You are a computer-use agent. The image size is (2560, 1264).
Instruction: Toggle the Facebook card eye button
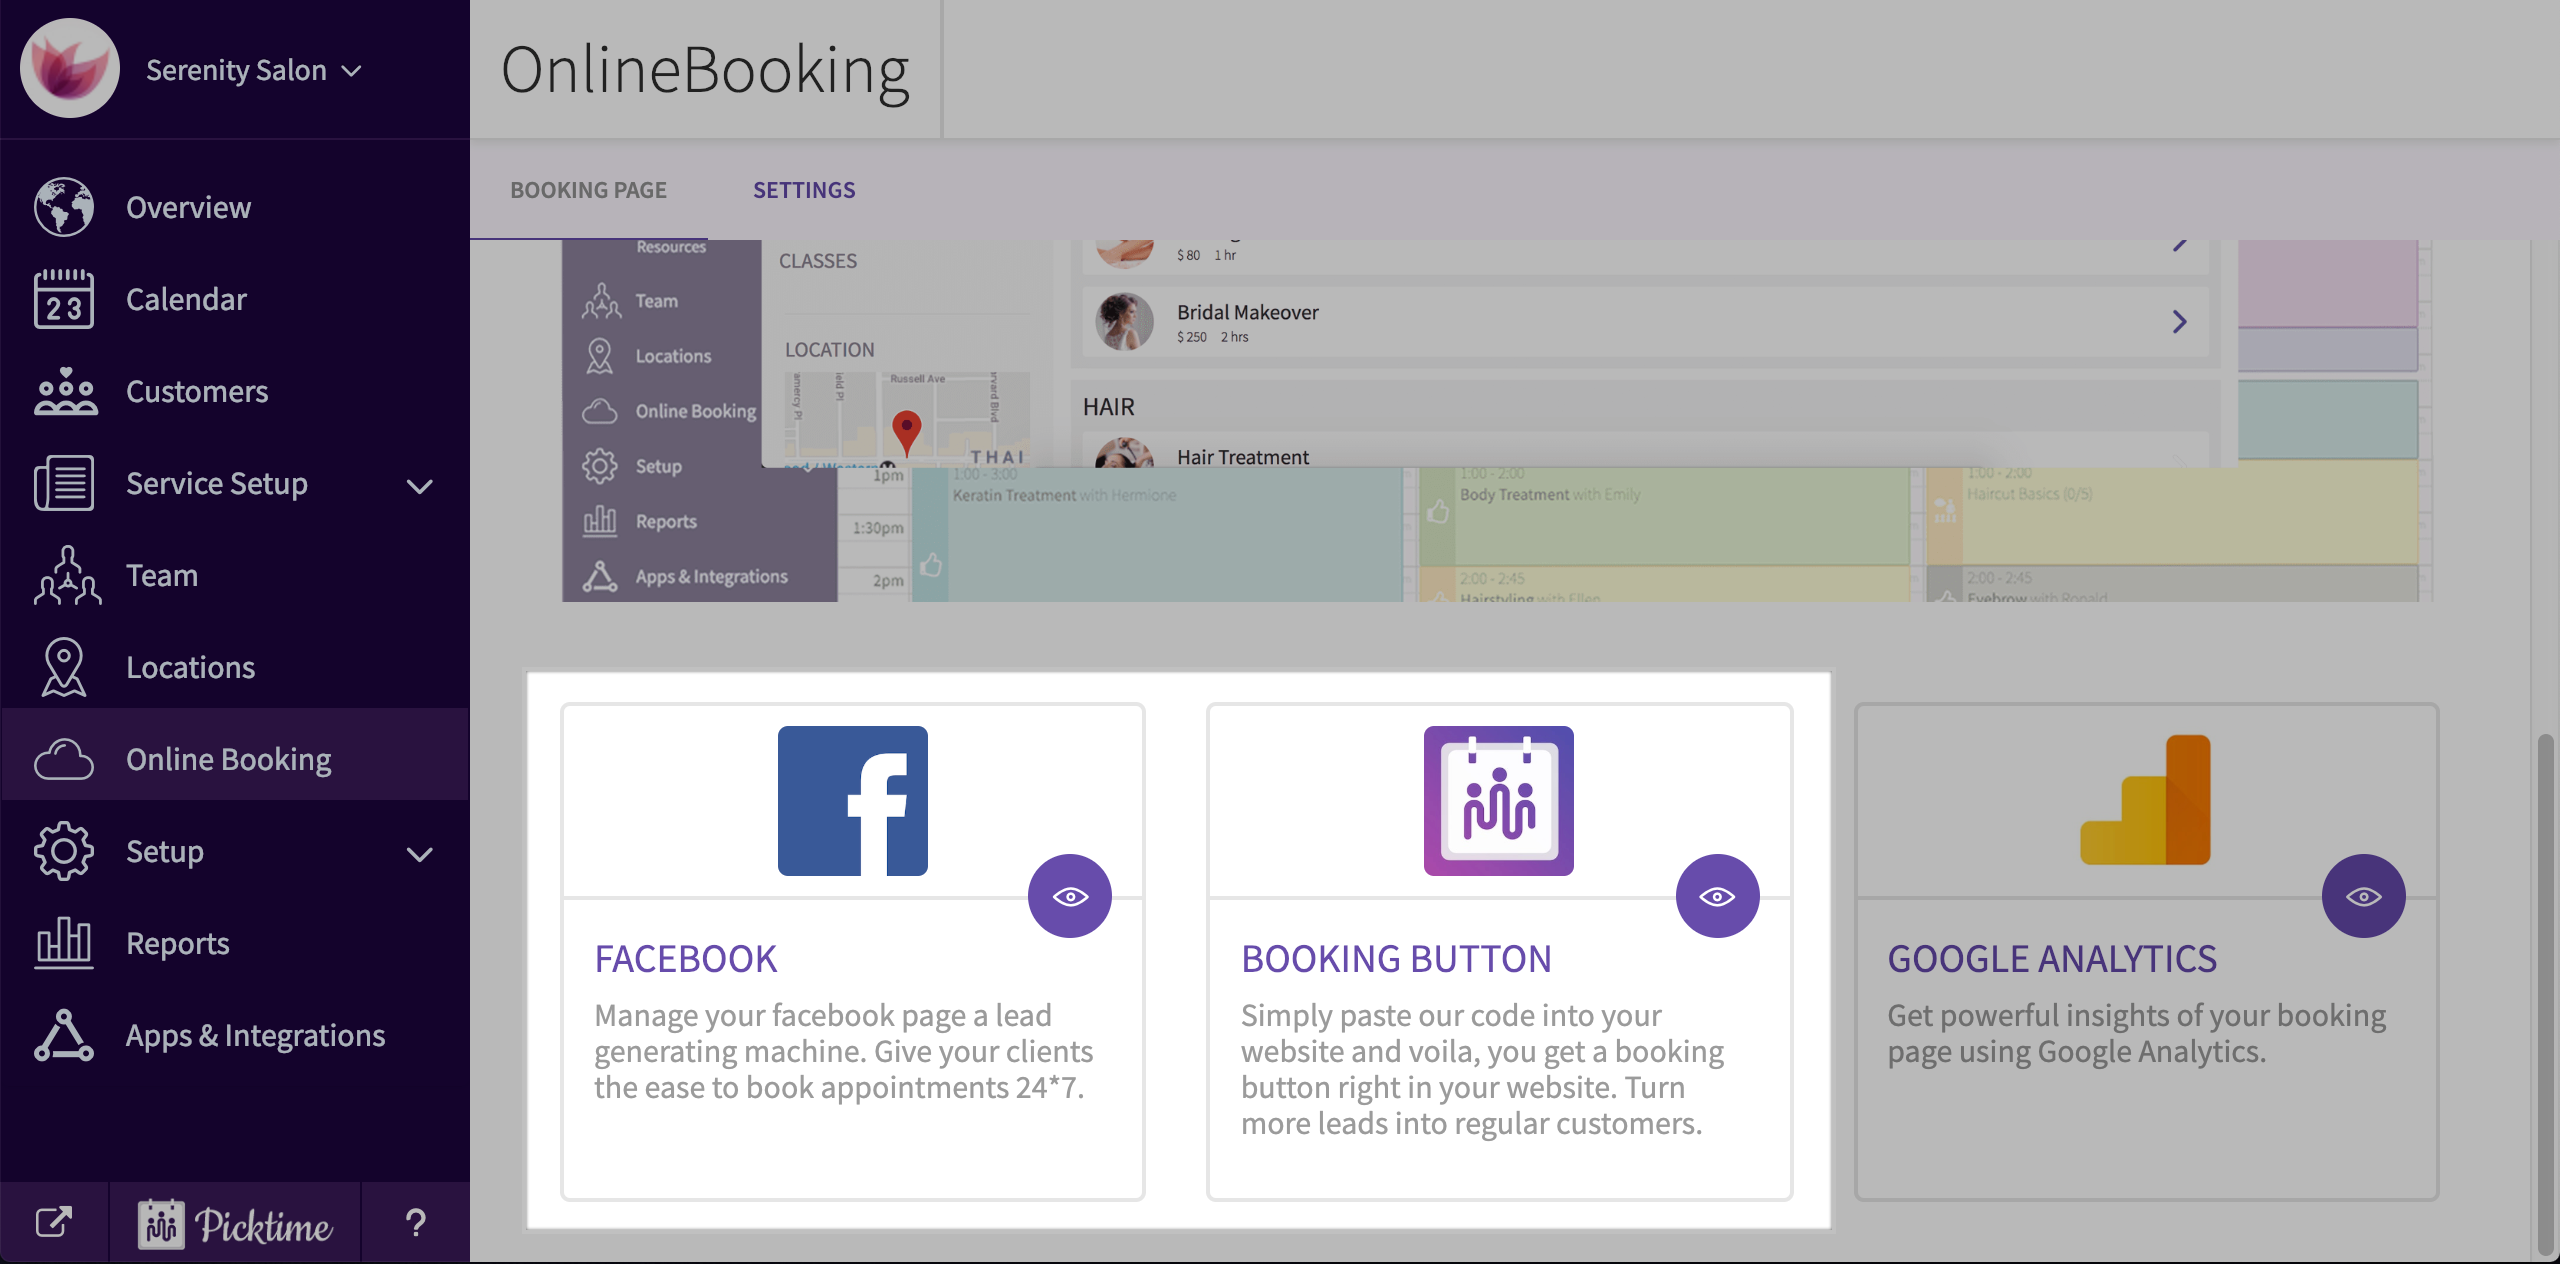(1070, 896)
